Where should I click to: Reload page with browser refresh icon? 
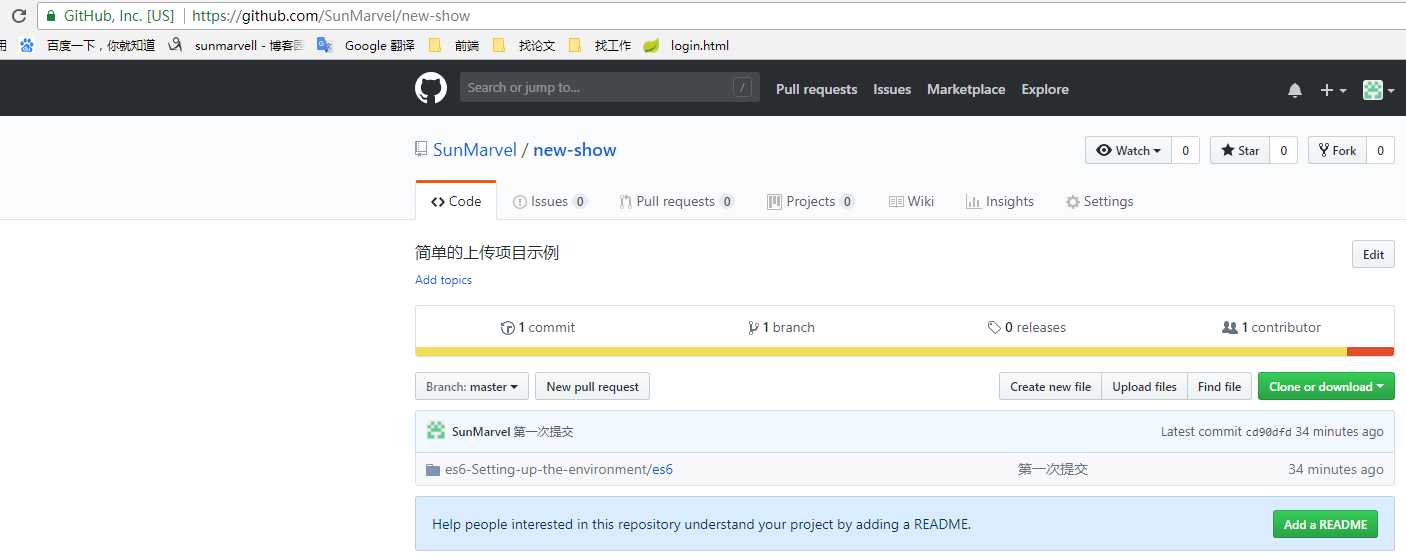click(18, 16)
